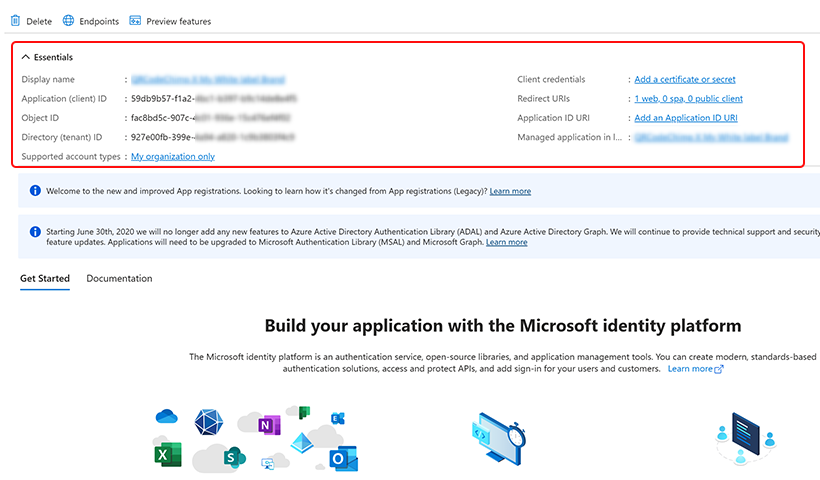Click the Exchange icon in illustration

pos(338,418)
